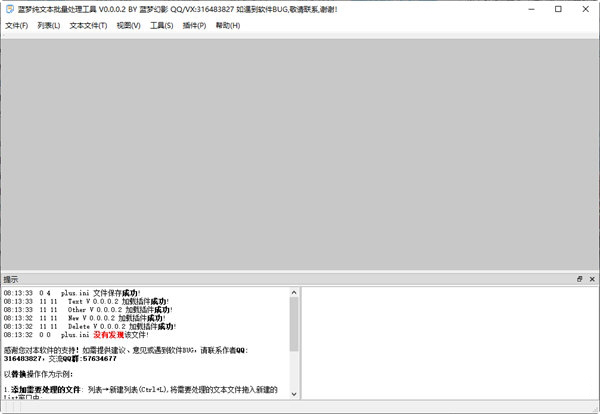Click the empty right output pane
The width and height of the screenshot is (600, 414).
coord(450,343)
